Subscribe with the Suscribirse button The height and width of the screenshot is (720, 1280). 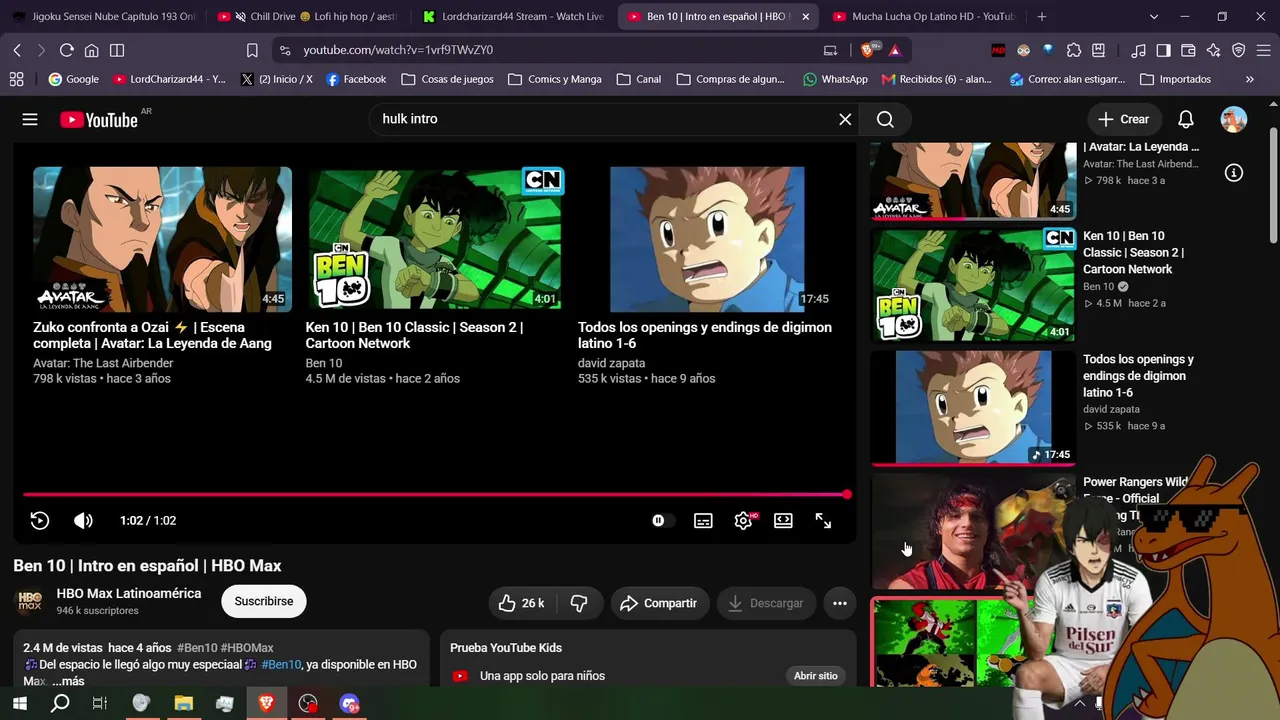click(264, 601)
